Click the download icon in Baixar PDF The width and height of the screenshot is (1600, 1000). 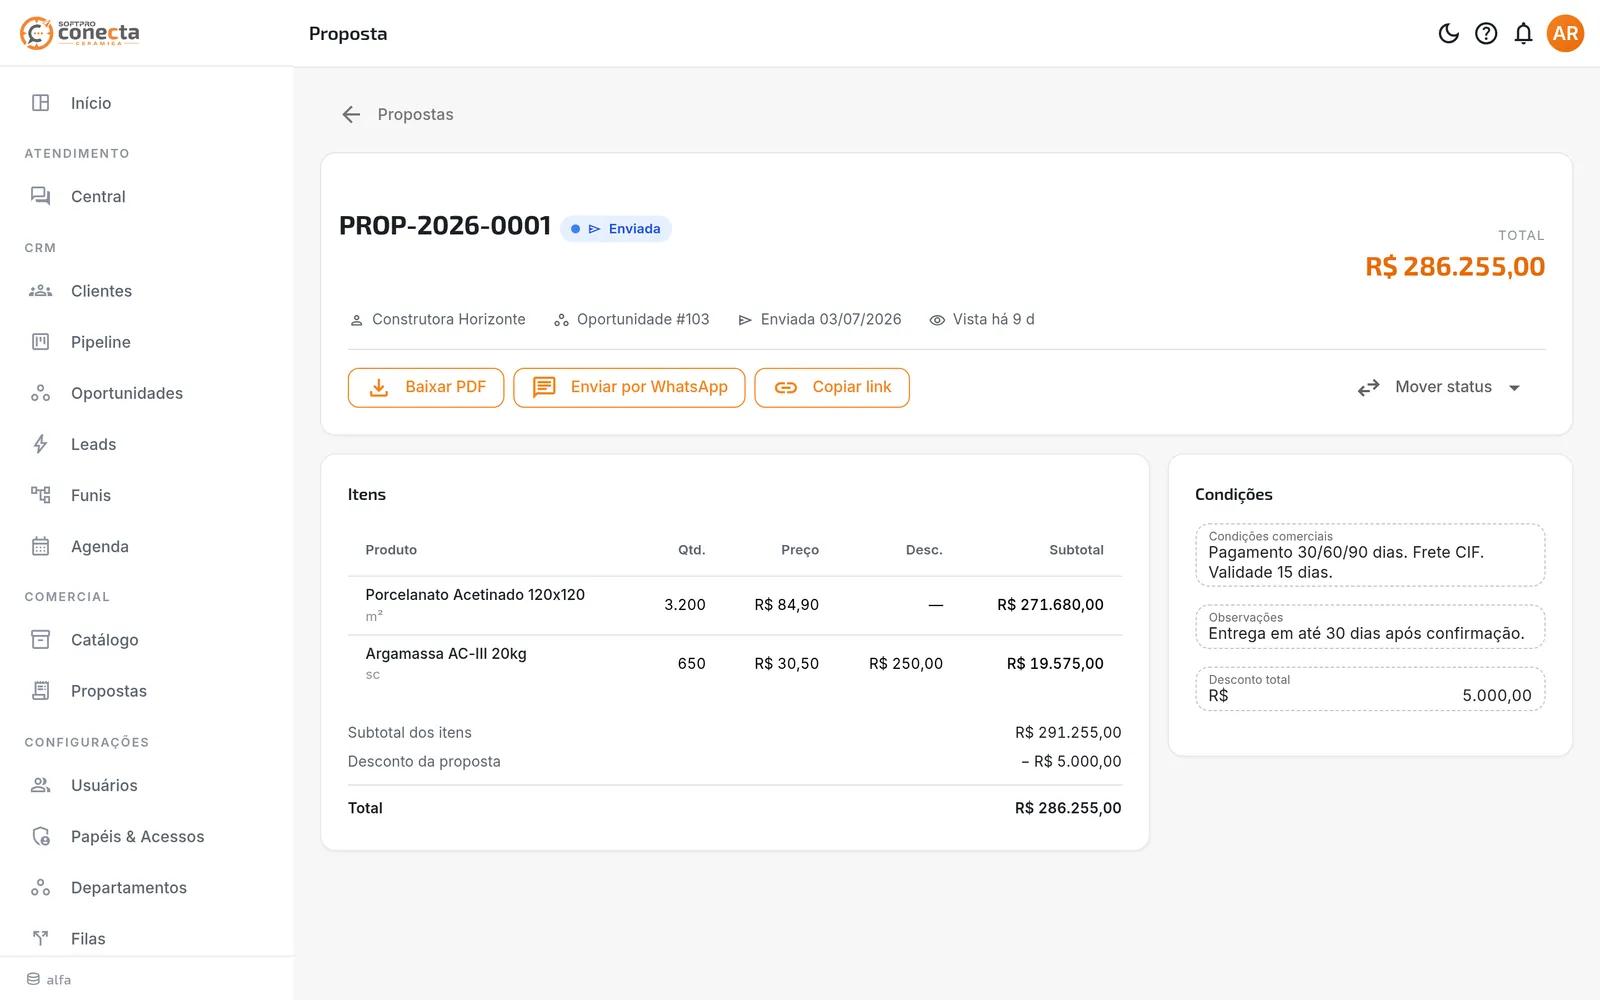pyautogui.click(x=379, y=388)
